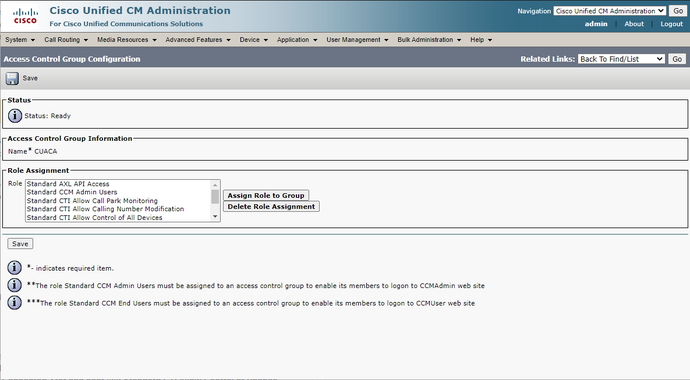
Task: Open the Application menu
Action: tap(297, 40)
